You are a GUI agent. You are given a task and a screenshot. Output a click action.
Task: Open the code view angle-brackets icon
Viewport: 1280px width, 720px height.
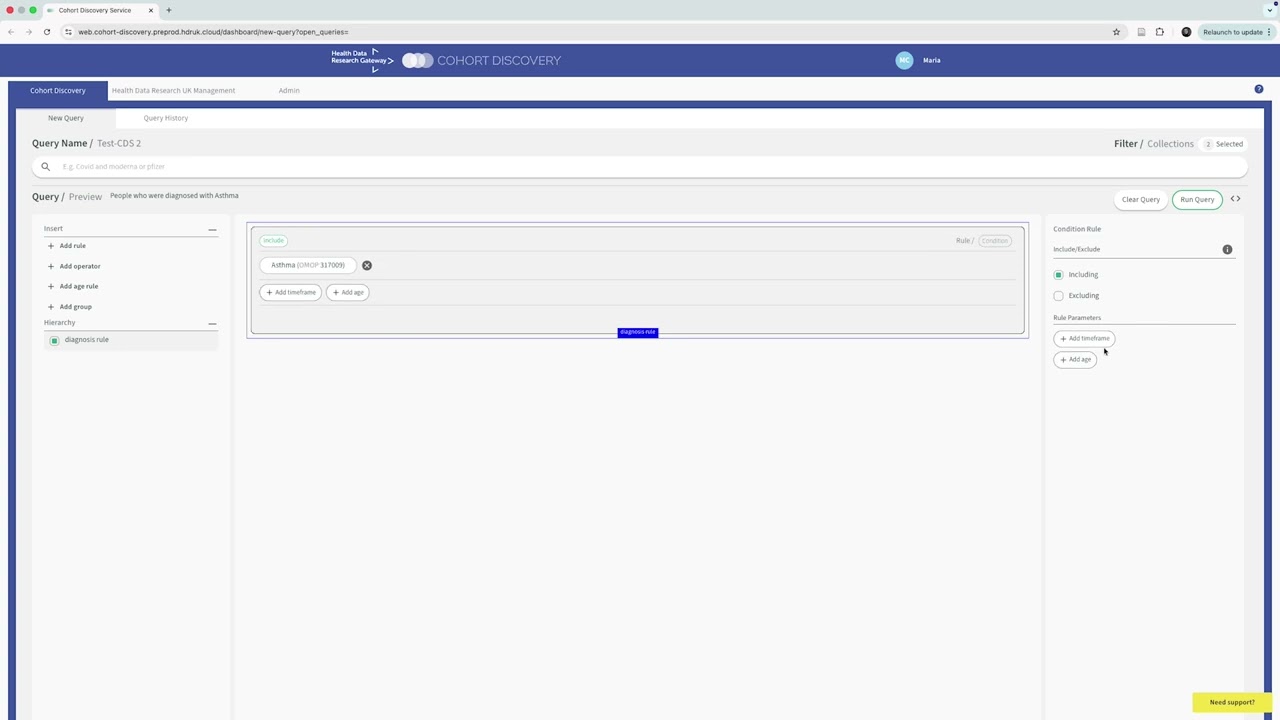point(1235,199)
